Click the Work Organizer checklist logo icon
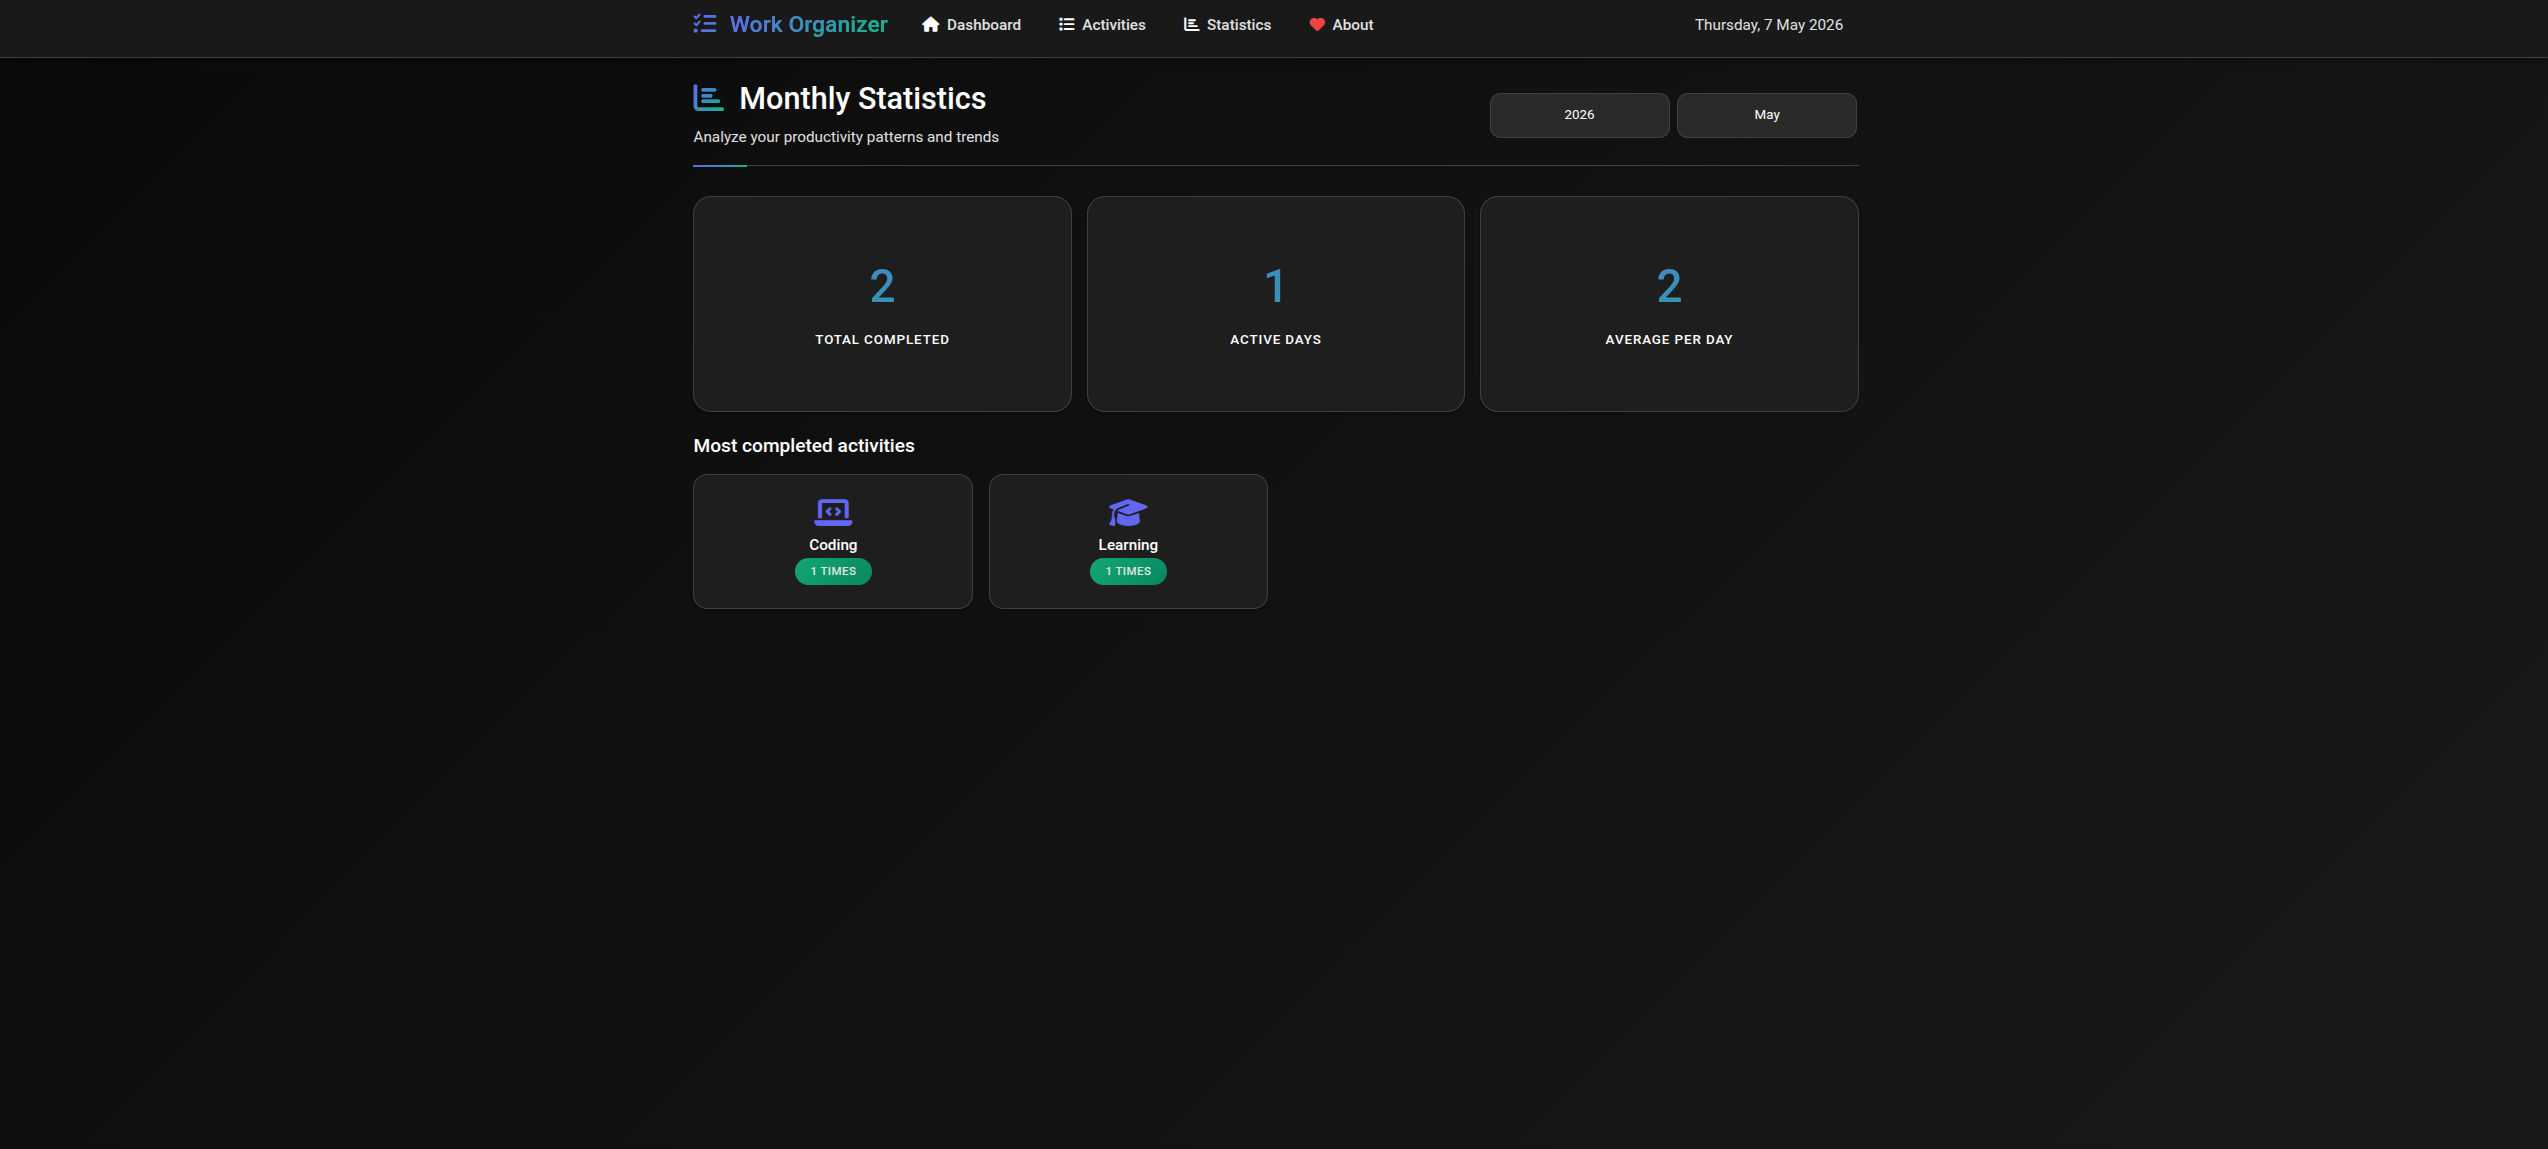 pos(705,24)
